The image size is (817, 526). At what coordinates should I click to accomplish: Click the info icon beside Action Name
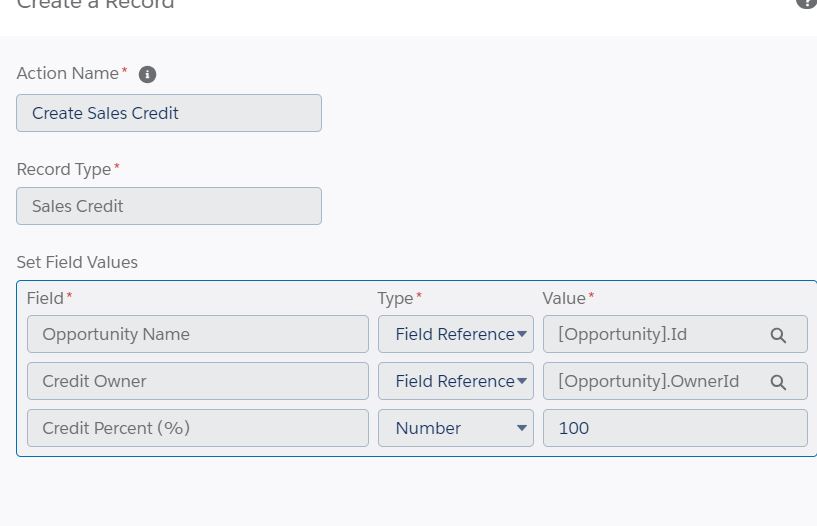(x=147, y=74)
